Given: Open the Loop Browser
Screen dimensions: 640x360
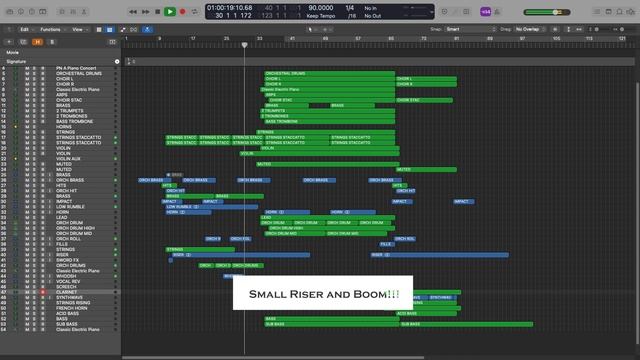Looking at the screenshot, I should (x=620, y=12).
